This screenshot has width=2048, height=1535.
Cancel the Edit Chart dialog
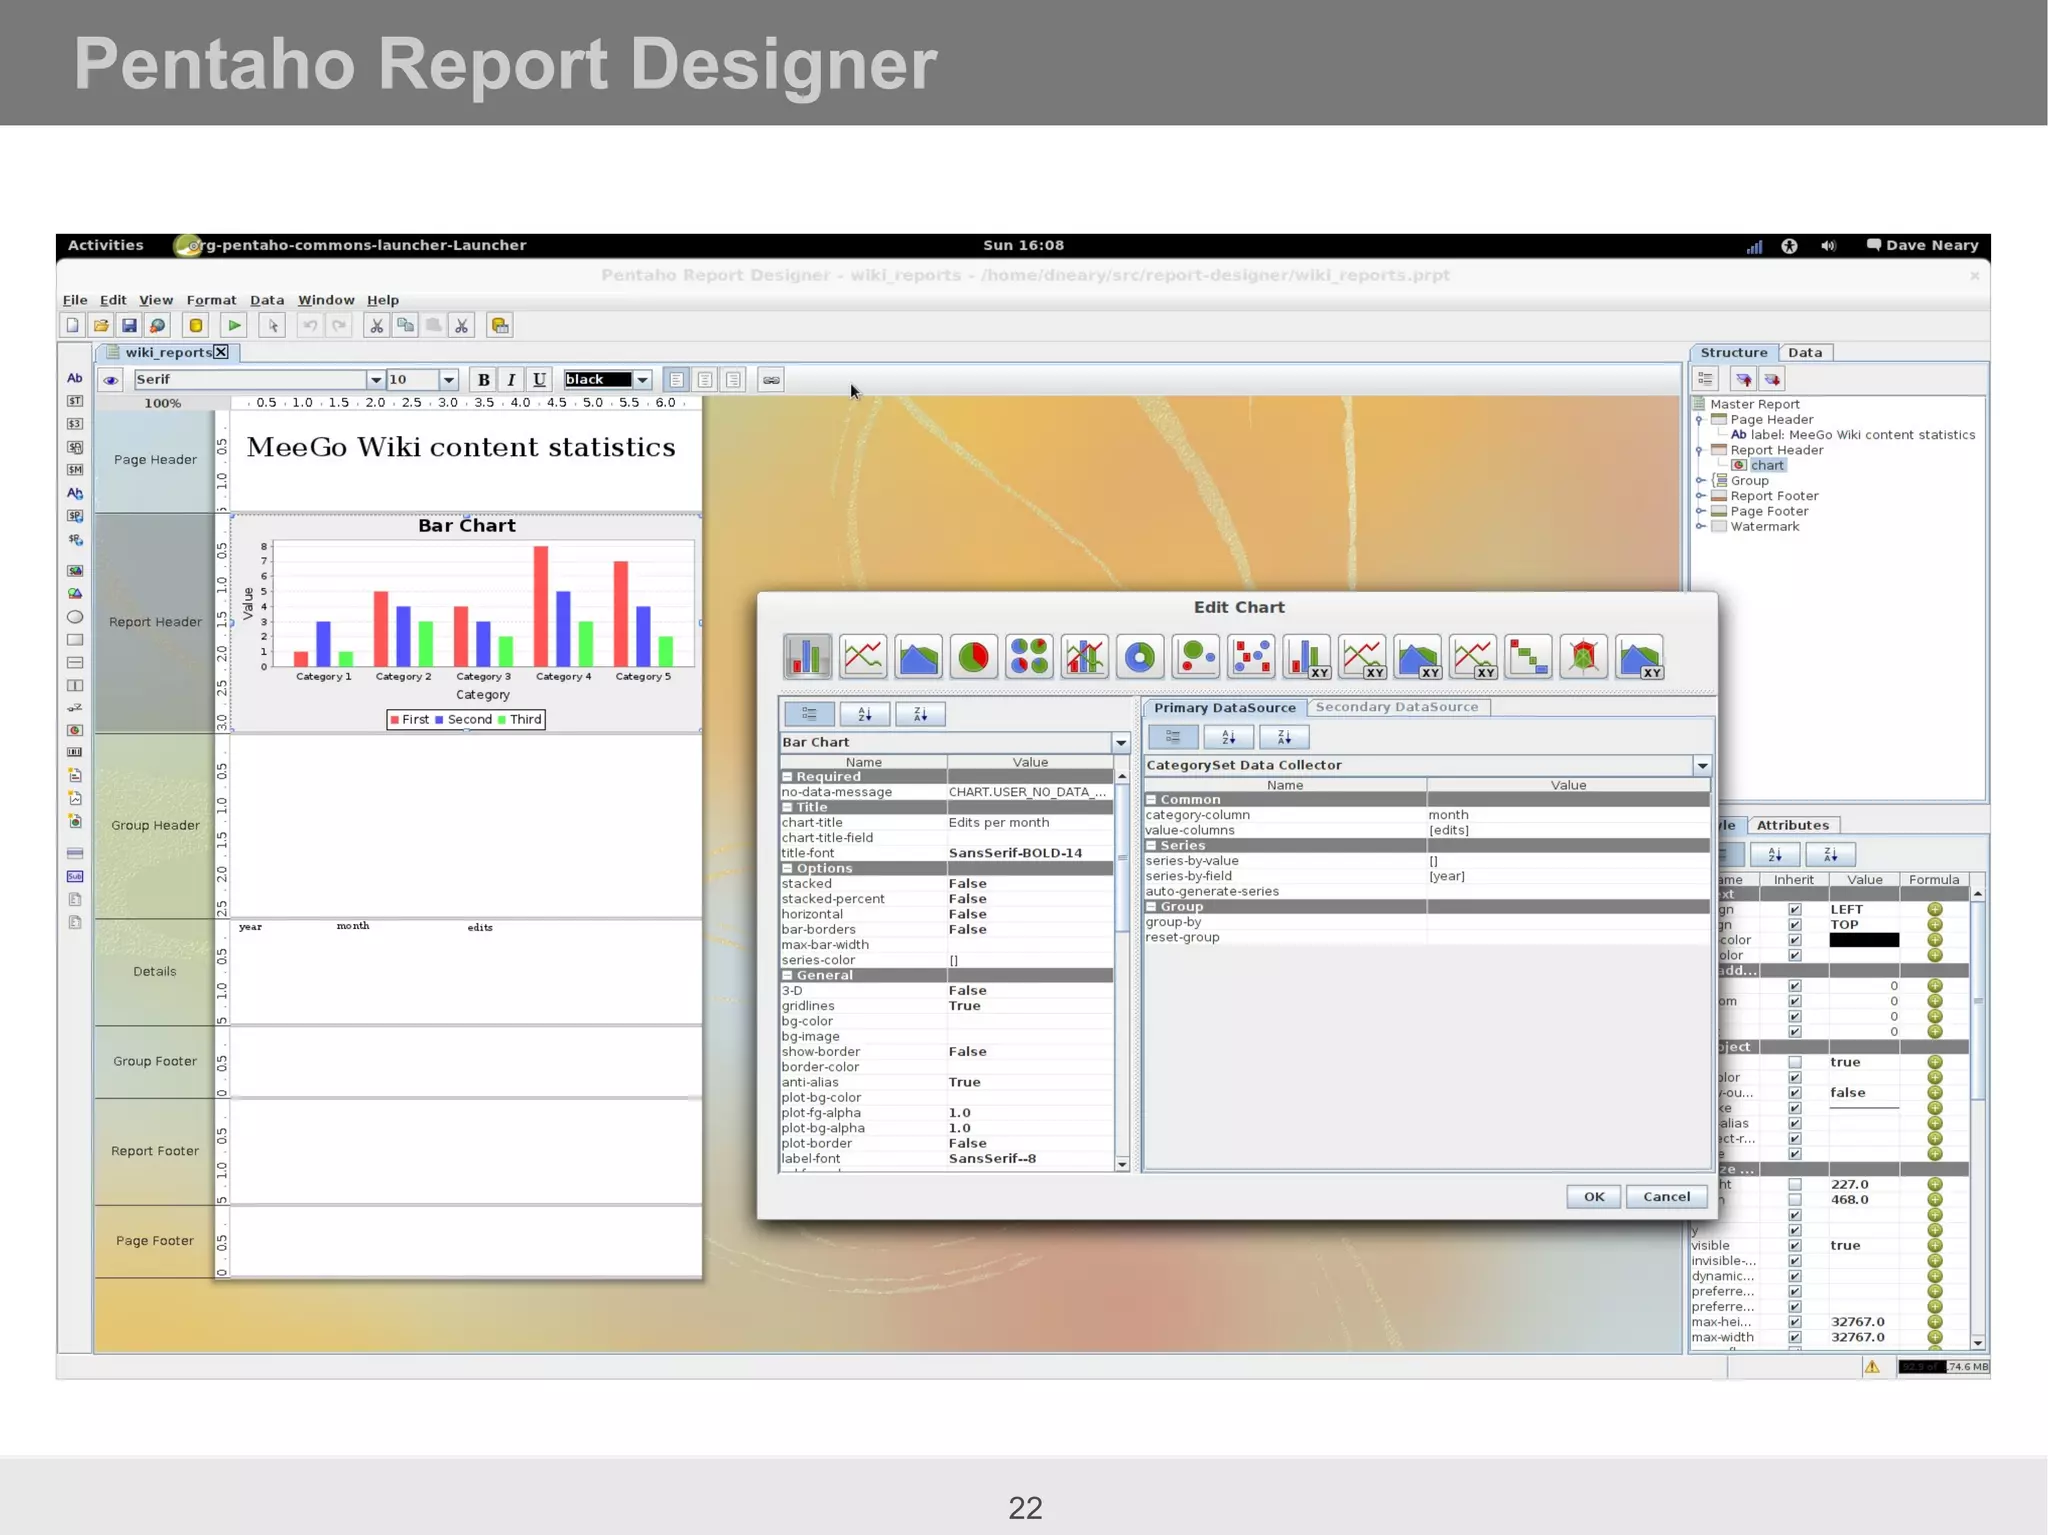1666,1196
